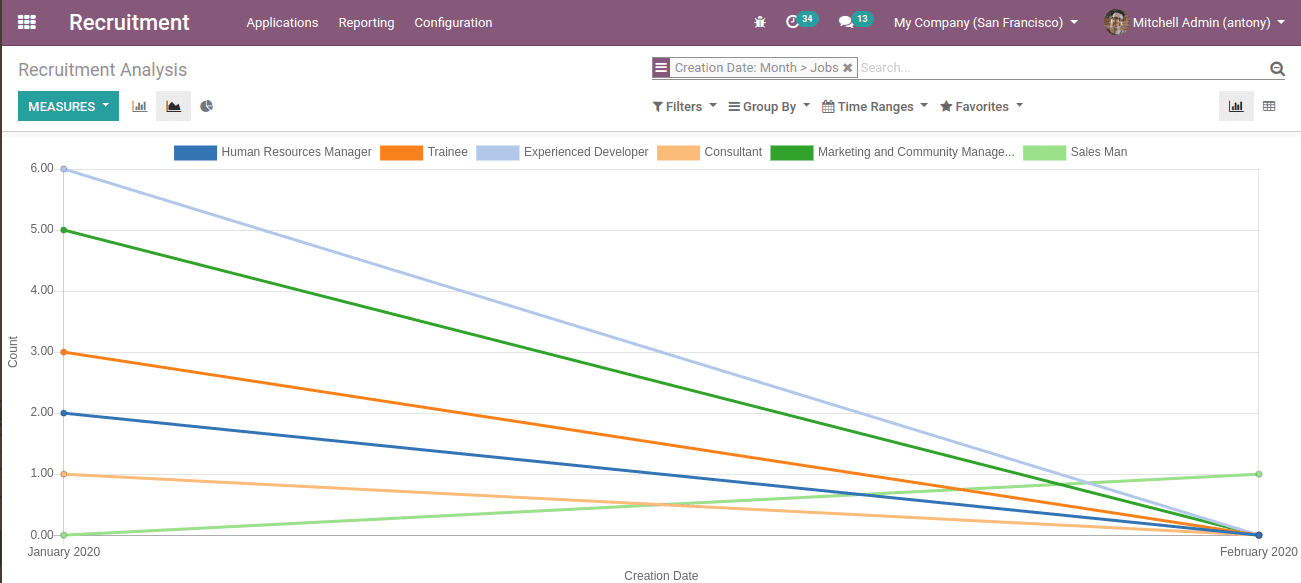Open Mitchell Admin user menu
The image size is (1301, 583).
tap(1195, 22)
